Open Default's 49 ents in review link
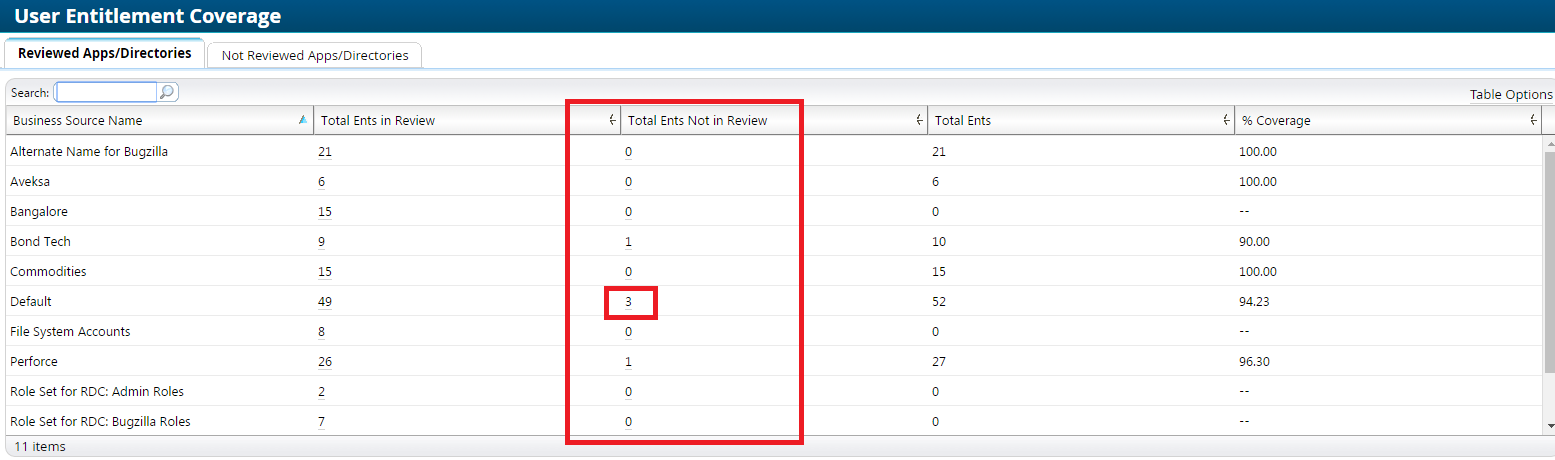Image resolution: width=1555 pixels, height=460 pixels. (x=325, y=301)
